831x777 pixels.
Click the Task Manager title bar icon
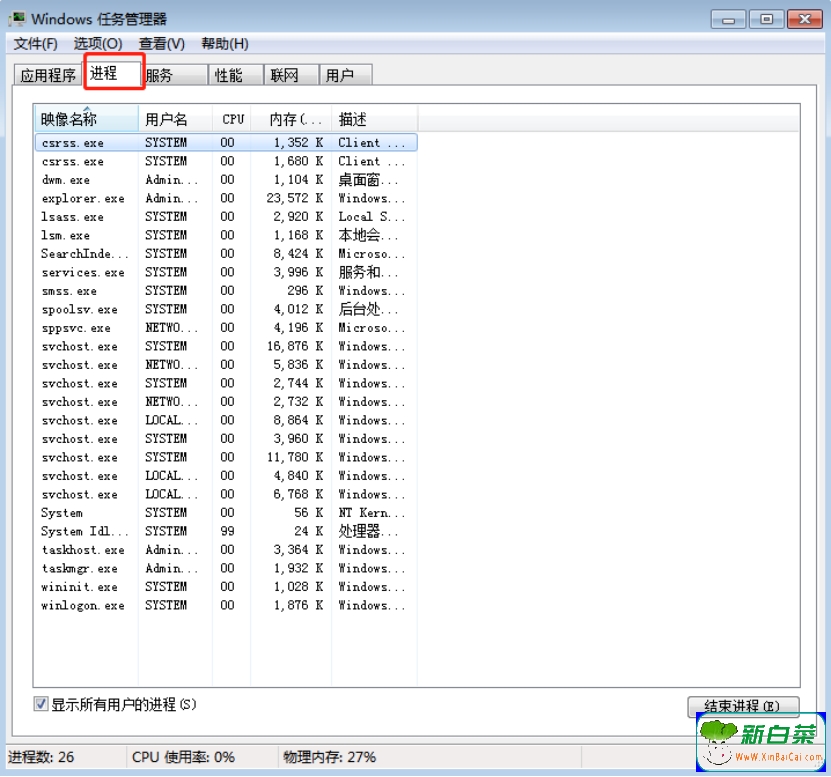coord(16,19)
